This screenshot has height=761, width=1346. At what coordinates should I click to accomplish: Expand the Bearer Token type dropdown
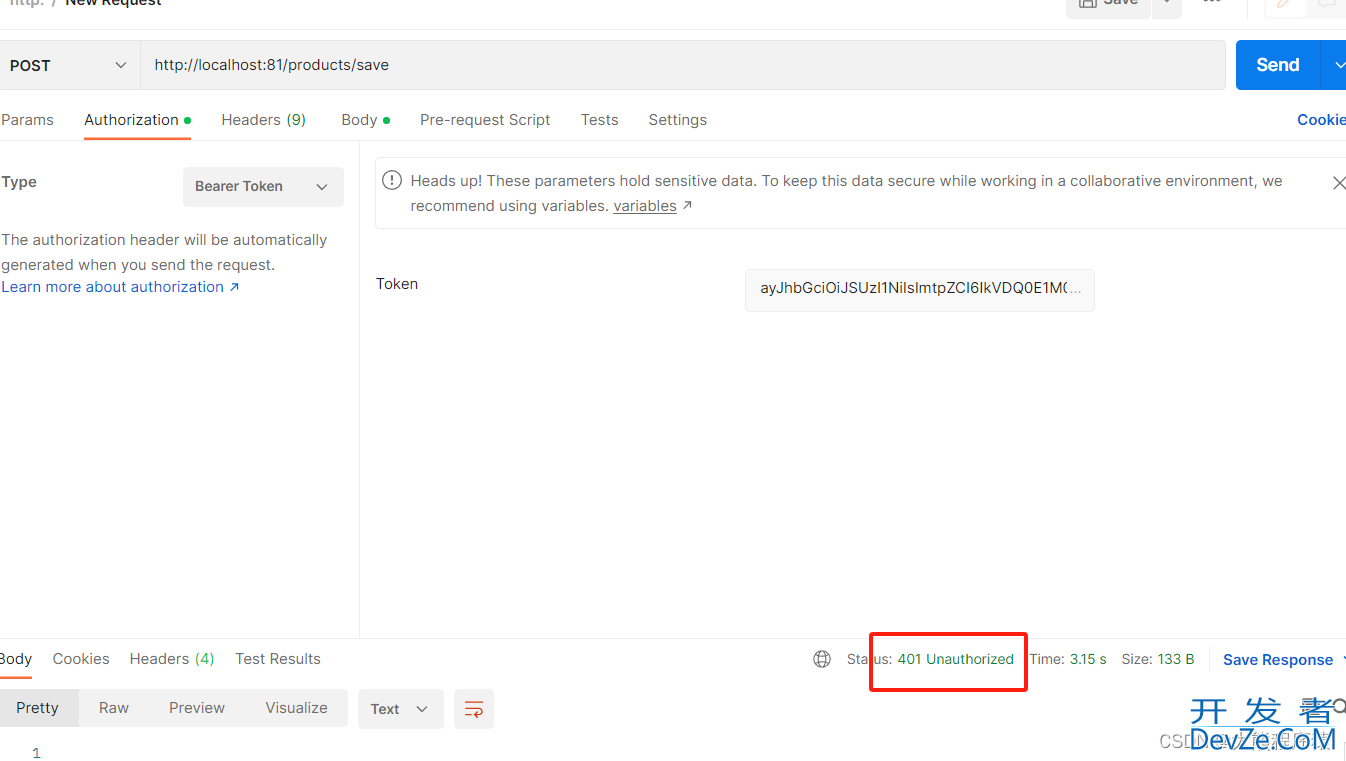pos(263,187)
